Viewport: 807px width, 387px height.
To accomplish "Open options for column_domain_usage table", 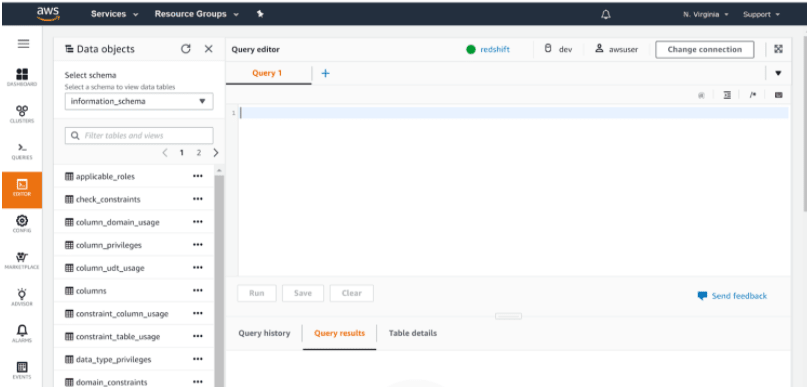I will click(198, 222).
